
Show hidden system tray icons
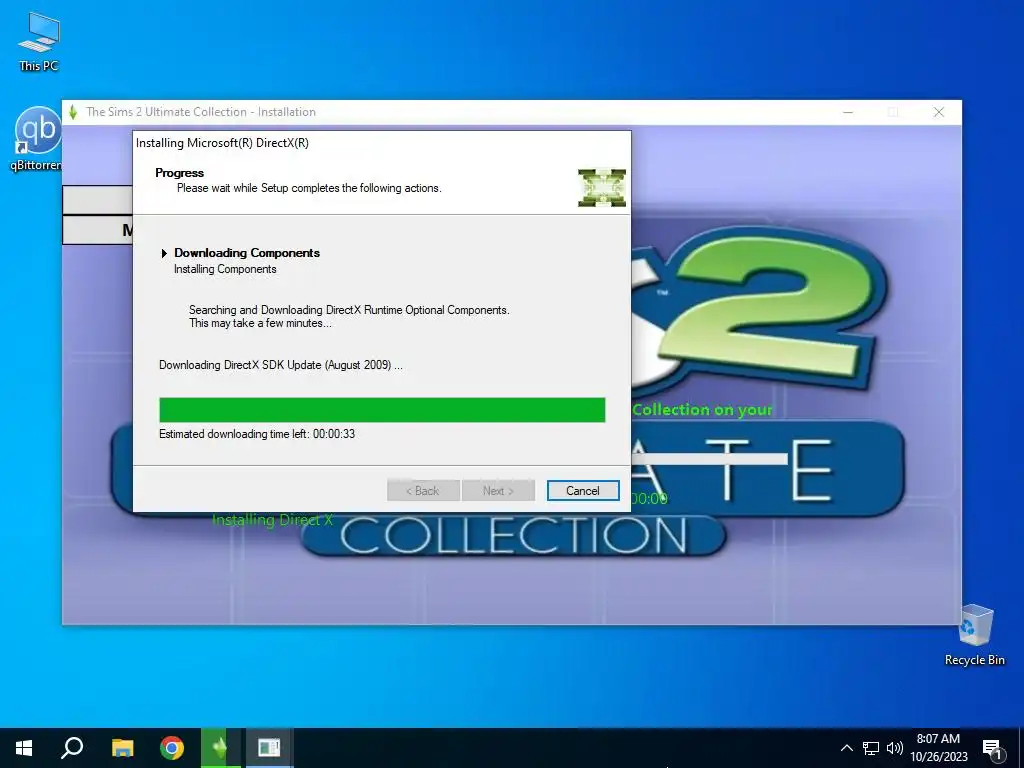[846, 748]
